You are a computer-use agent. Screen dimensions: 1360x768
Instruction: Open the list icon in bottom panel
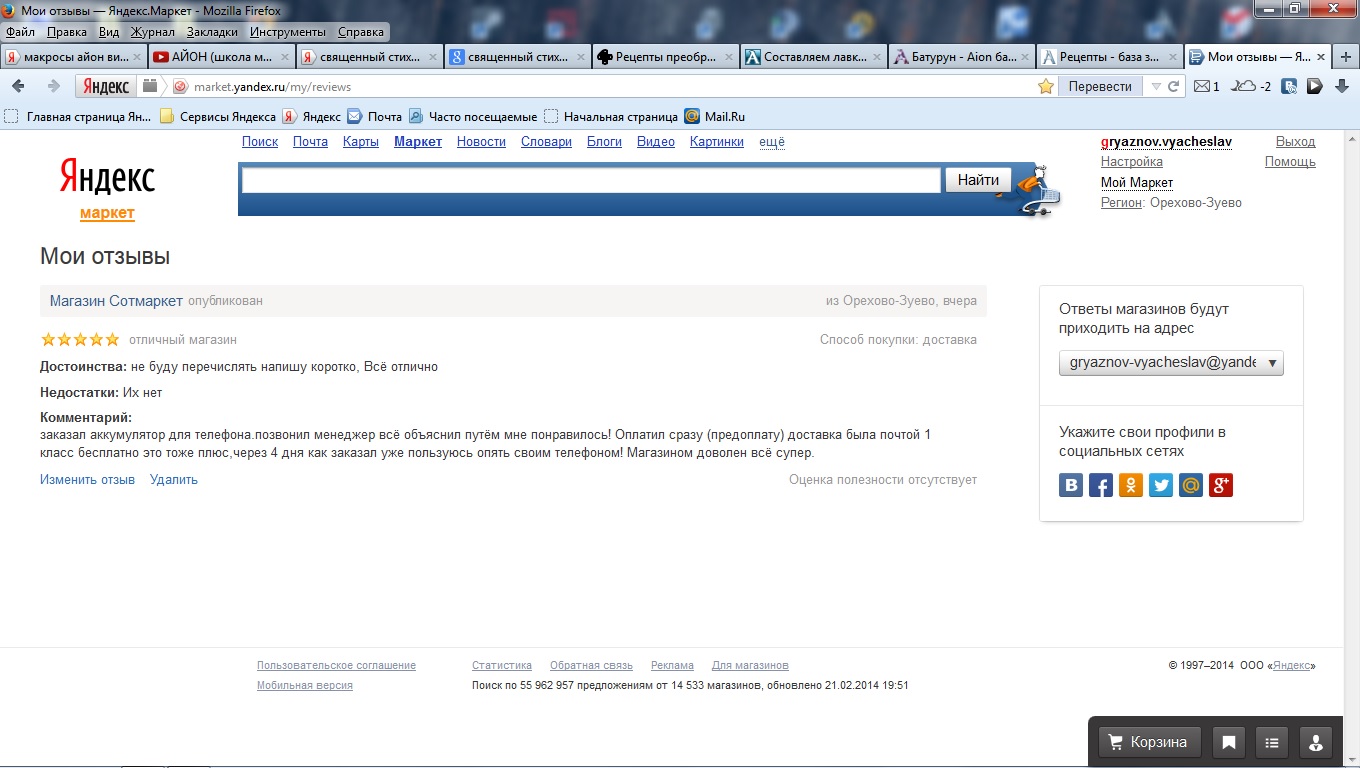pos(1272,742)
